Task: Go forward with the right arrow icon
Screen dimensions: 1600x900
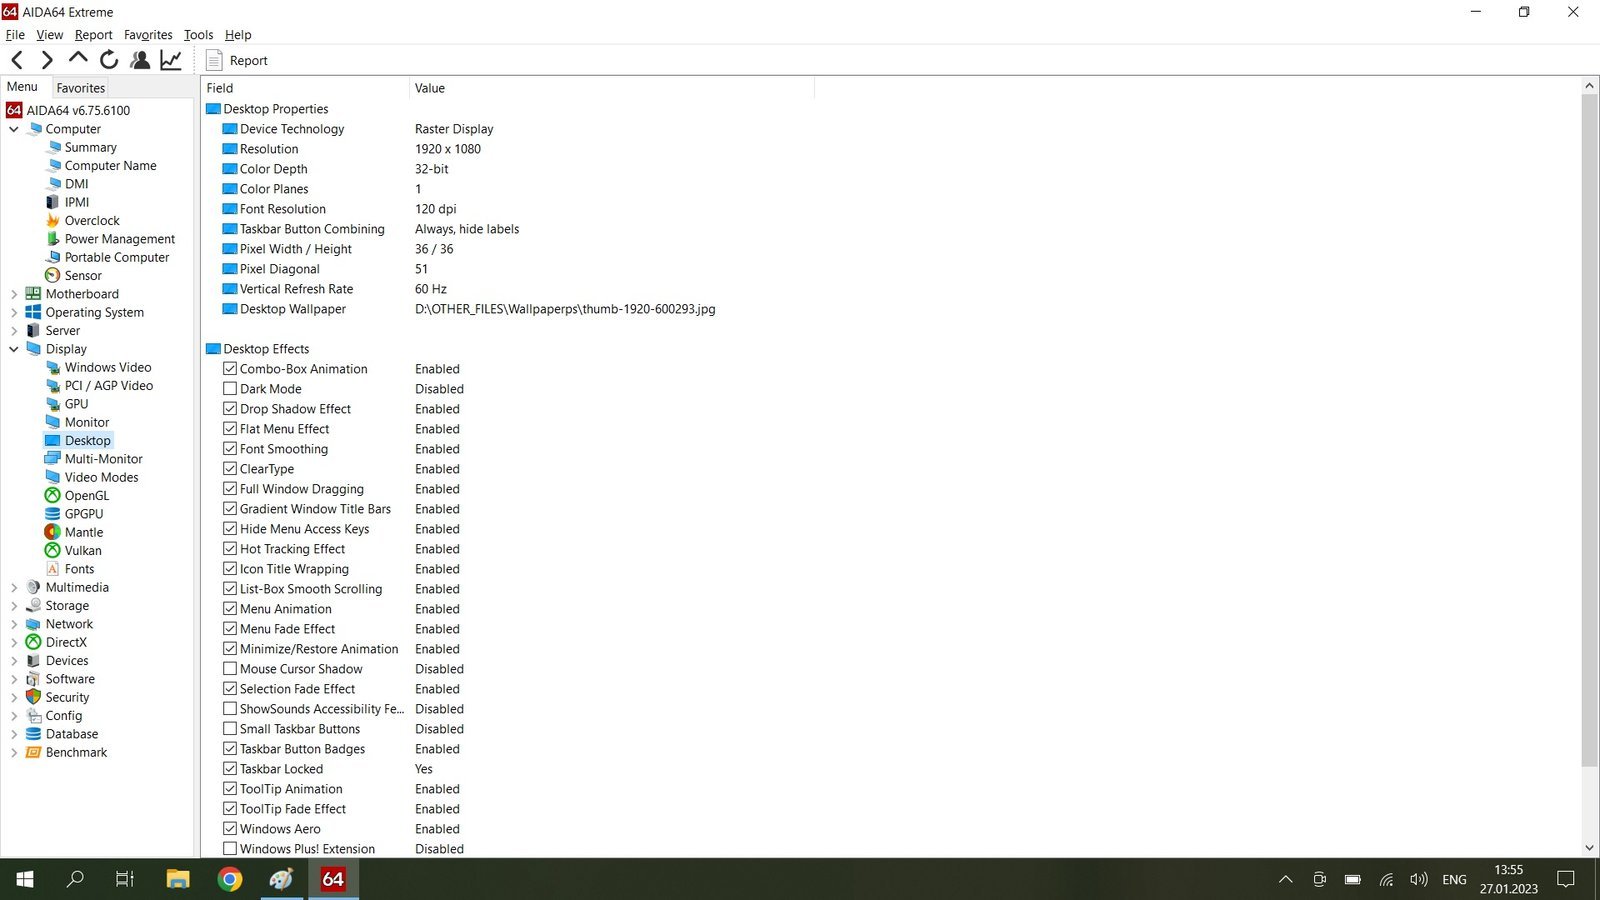Action: click(x=46, y=61)
